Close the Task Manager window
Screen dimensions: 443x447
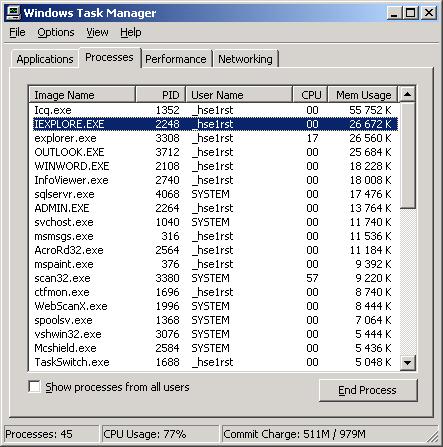pos(429,13)
